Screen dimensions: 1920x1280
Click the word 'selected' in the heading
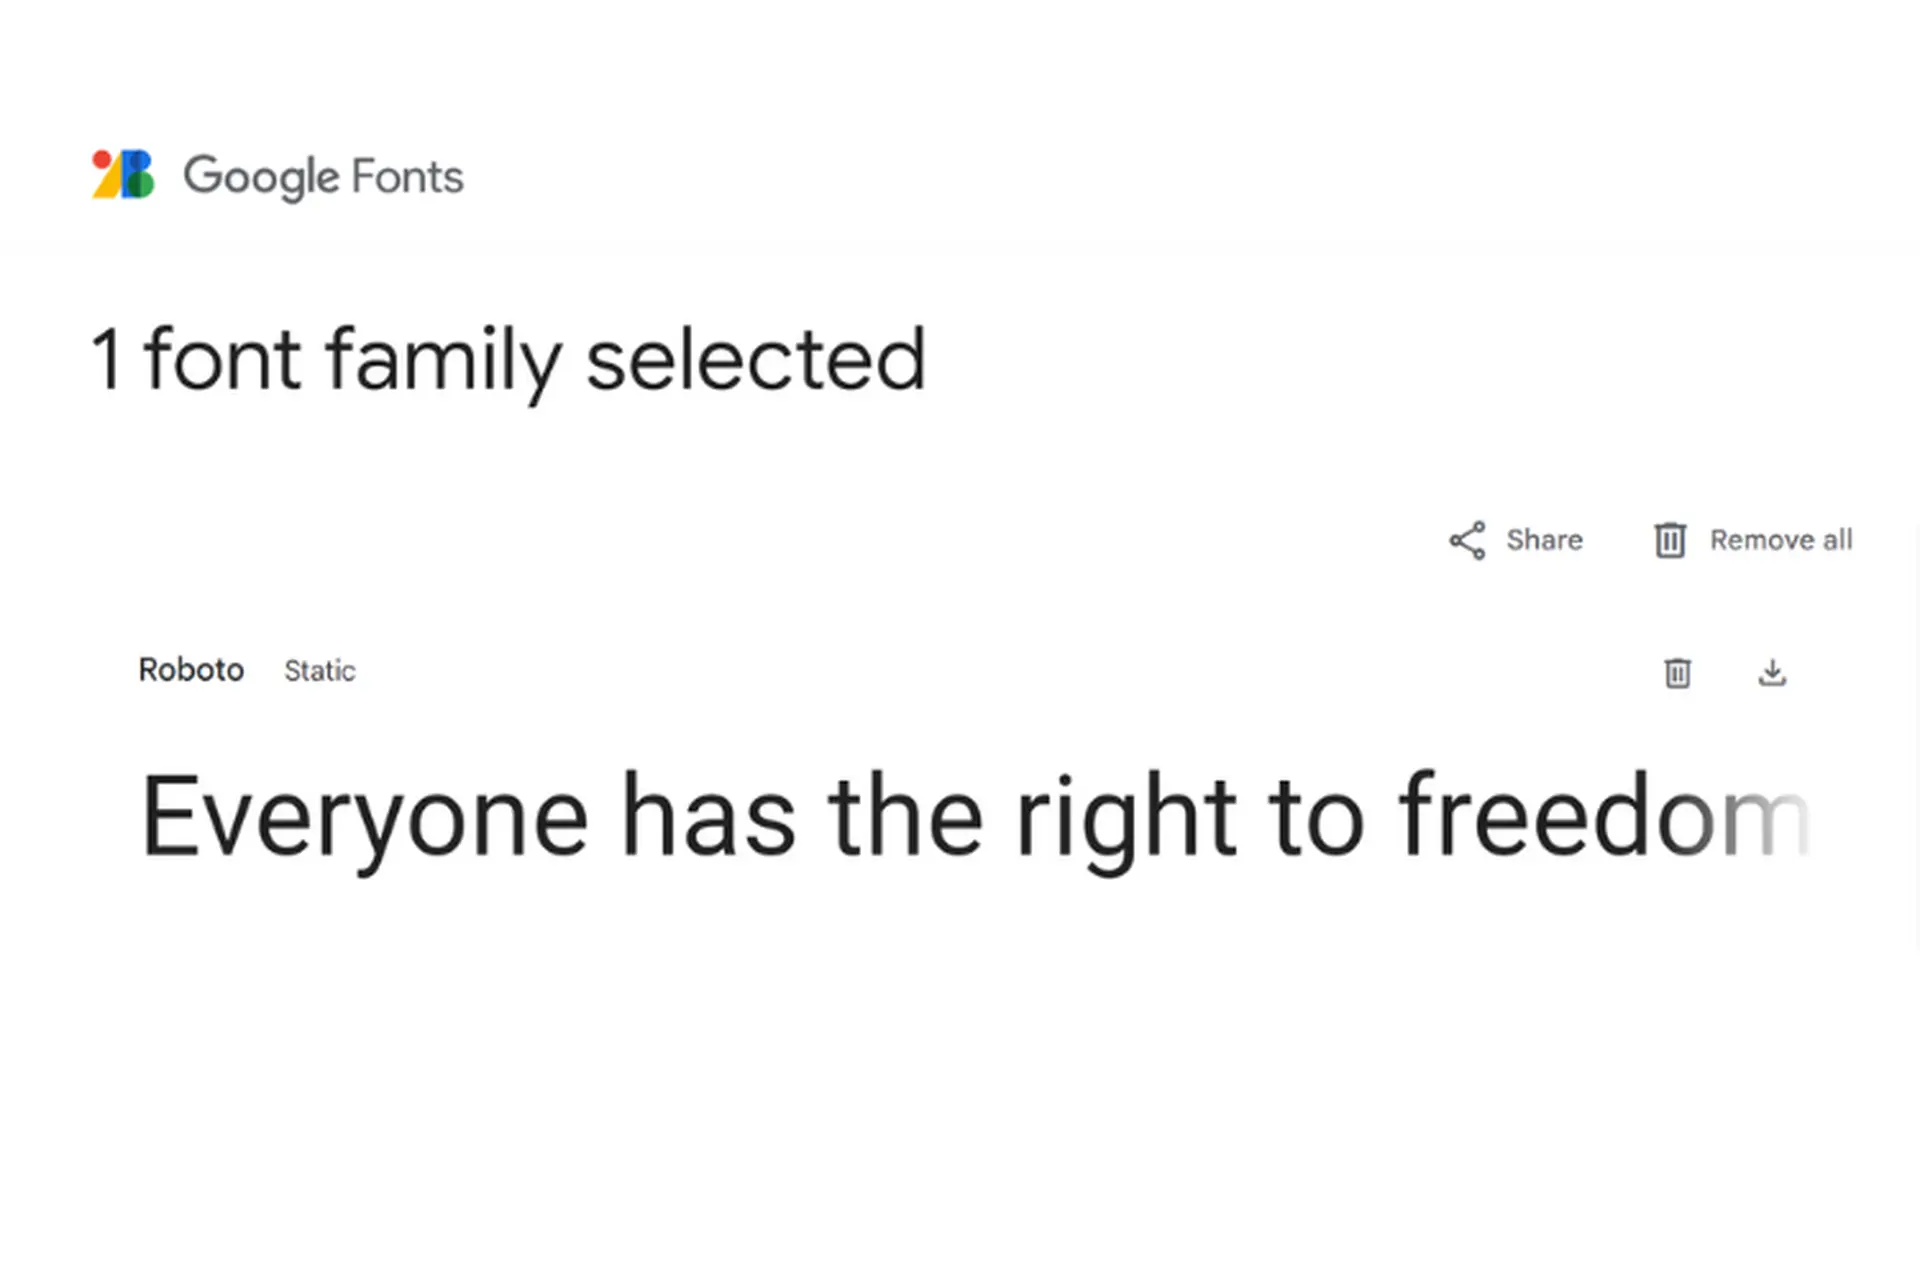click(756, 360)
